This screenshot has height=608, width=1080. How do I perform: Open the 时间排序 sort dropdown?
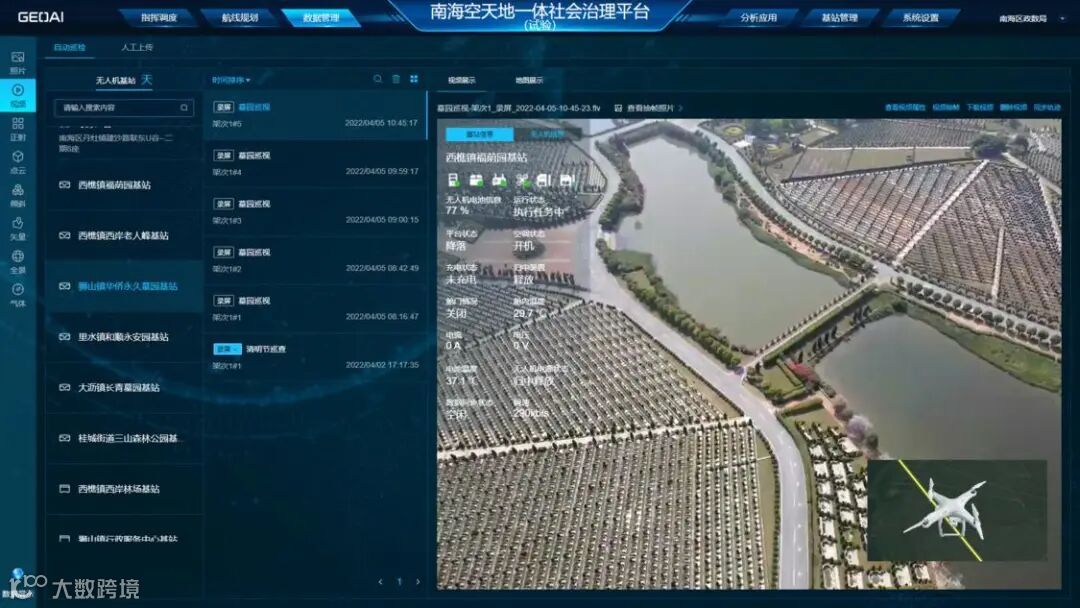pos(231,80)
